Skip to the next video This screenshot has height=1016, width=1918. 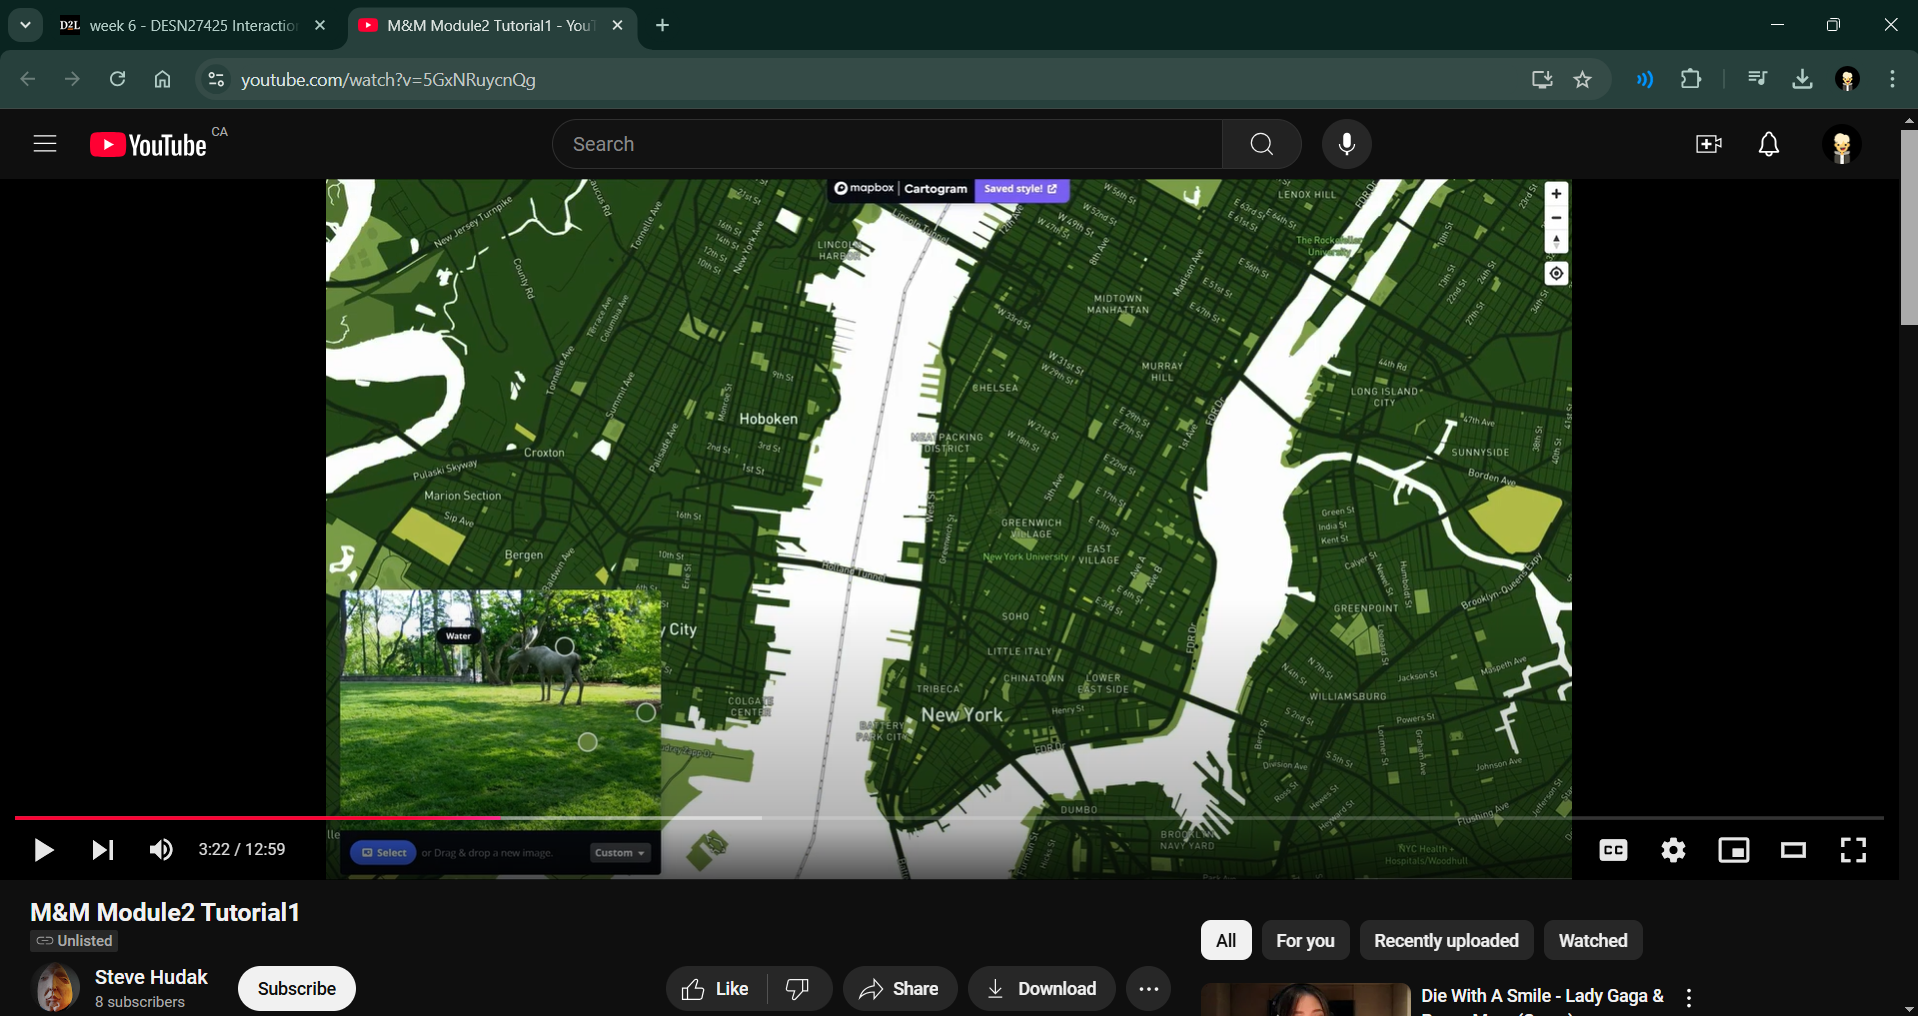102,850
